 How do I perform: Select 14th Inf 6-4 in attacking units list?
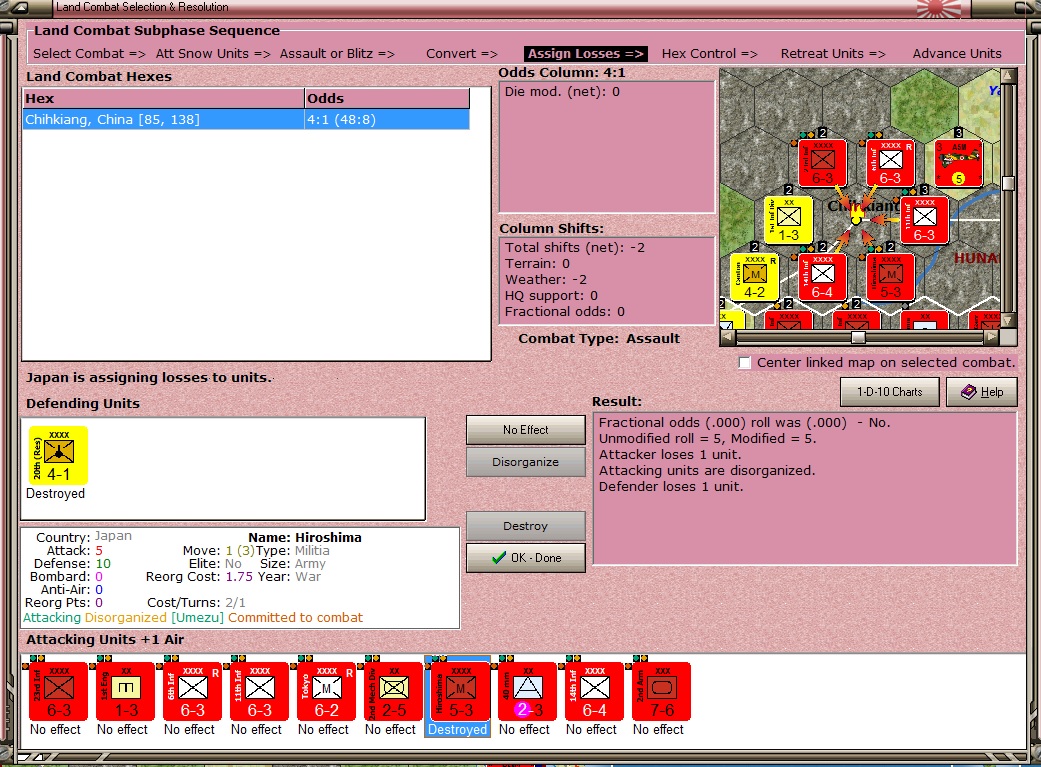coord(595,691)
